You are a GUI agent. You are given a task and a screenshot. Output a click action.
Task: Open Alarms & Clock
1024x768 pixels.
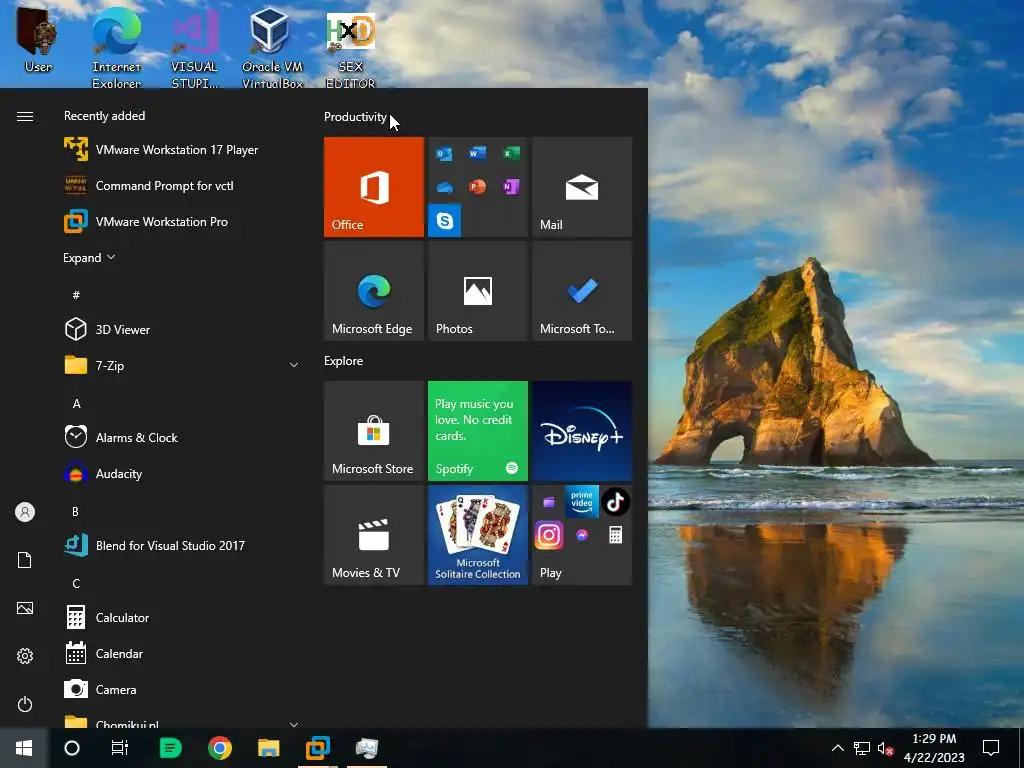tap(176, 437)
